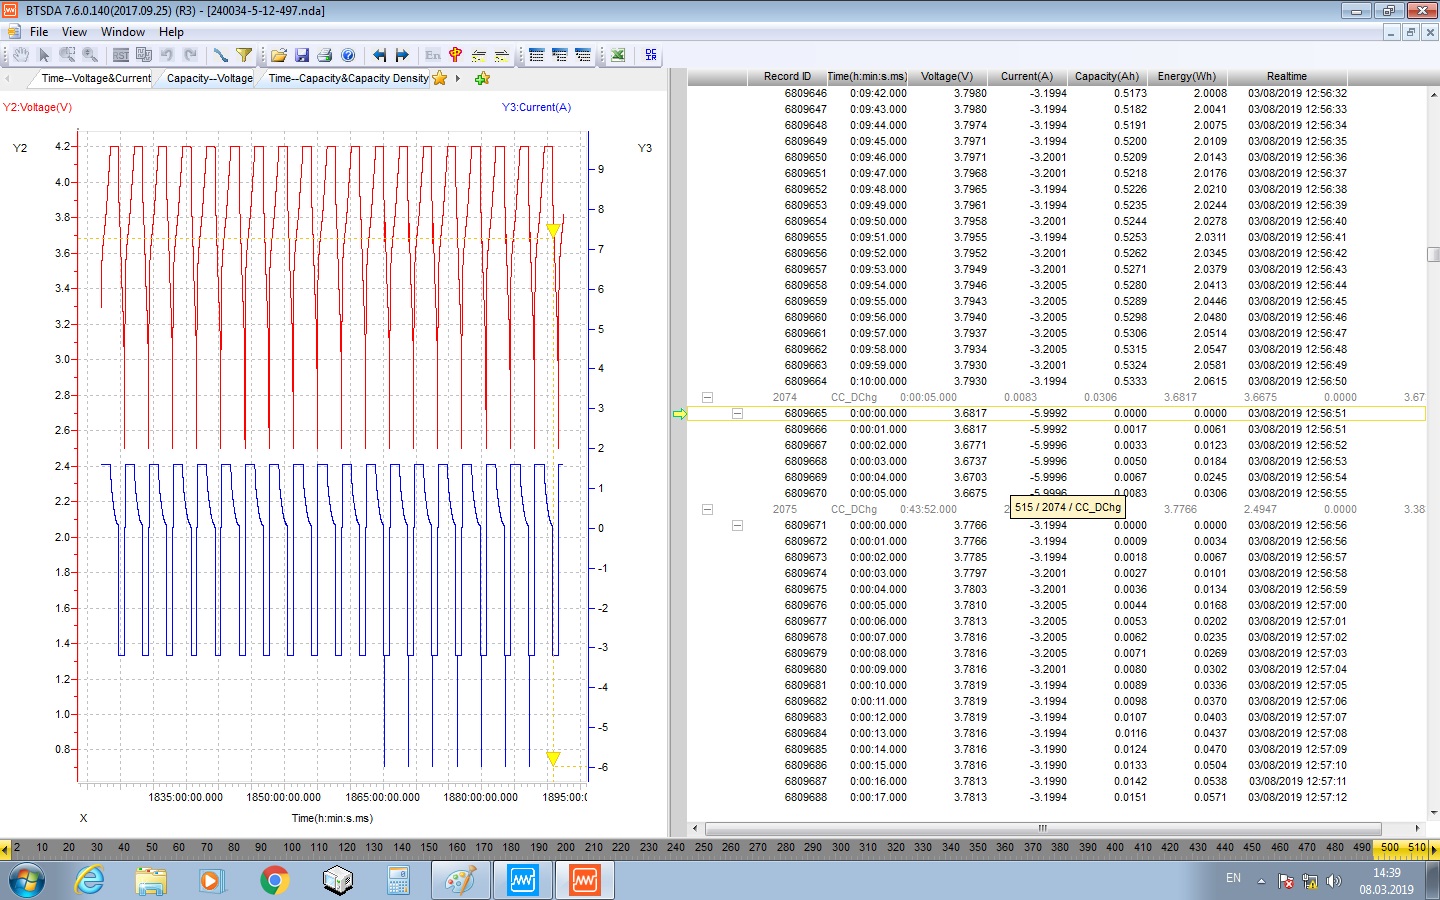Screen dimensions: 1440x900
Task: Click the DCIR calculation icon
Action: pyautogui.click(x=651, y=55)
